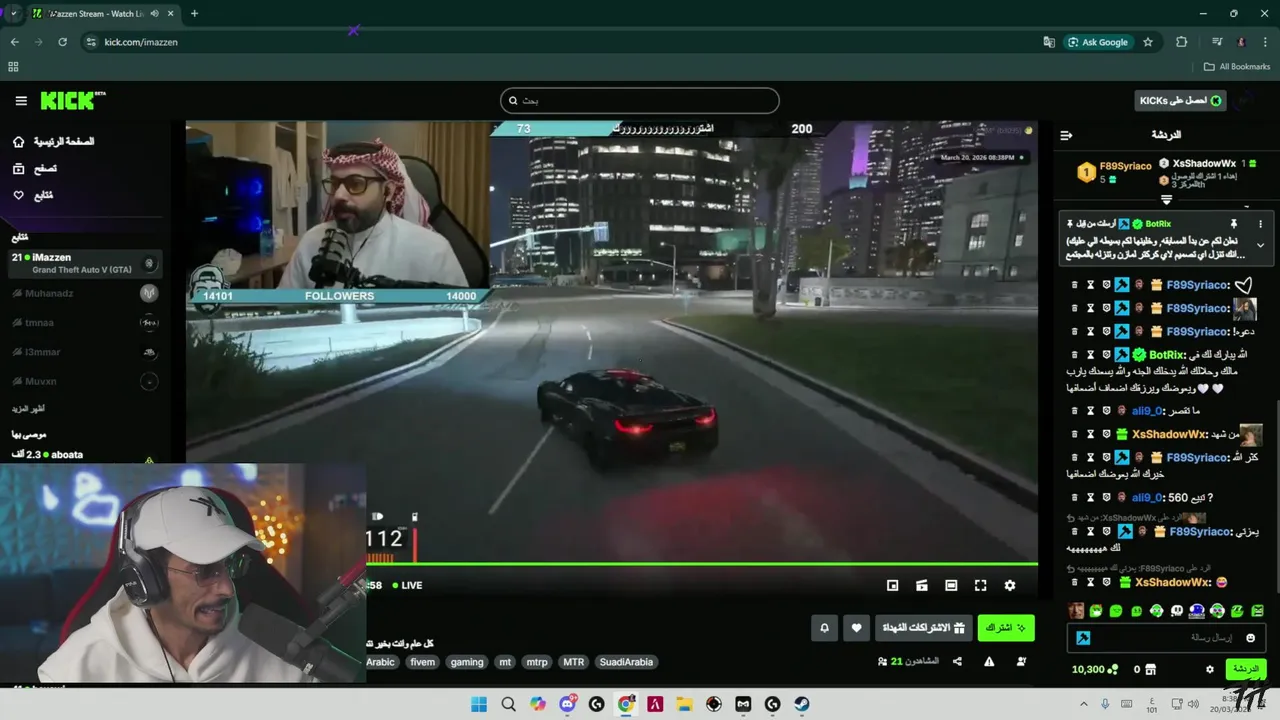Image resolution: width=1280 pixels, height=720 pixels.
Task: Open Steam from taskbar
Action: (x=802, y=704)
